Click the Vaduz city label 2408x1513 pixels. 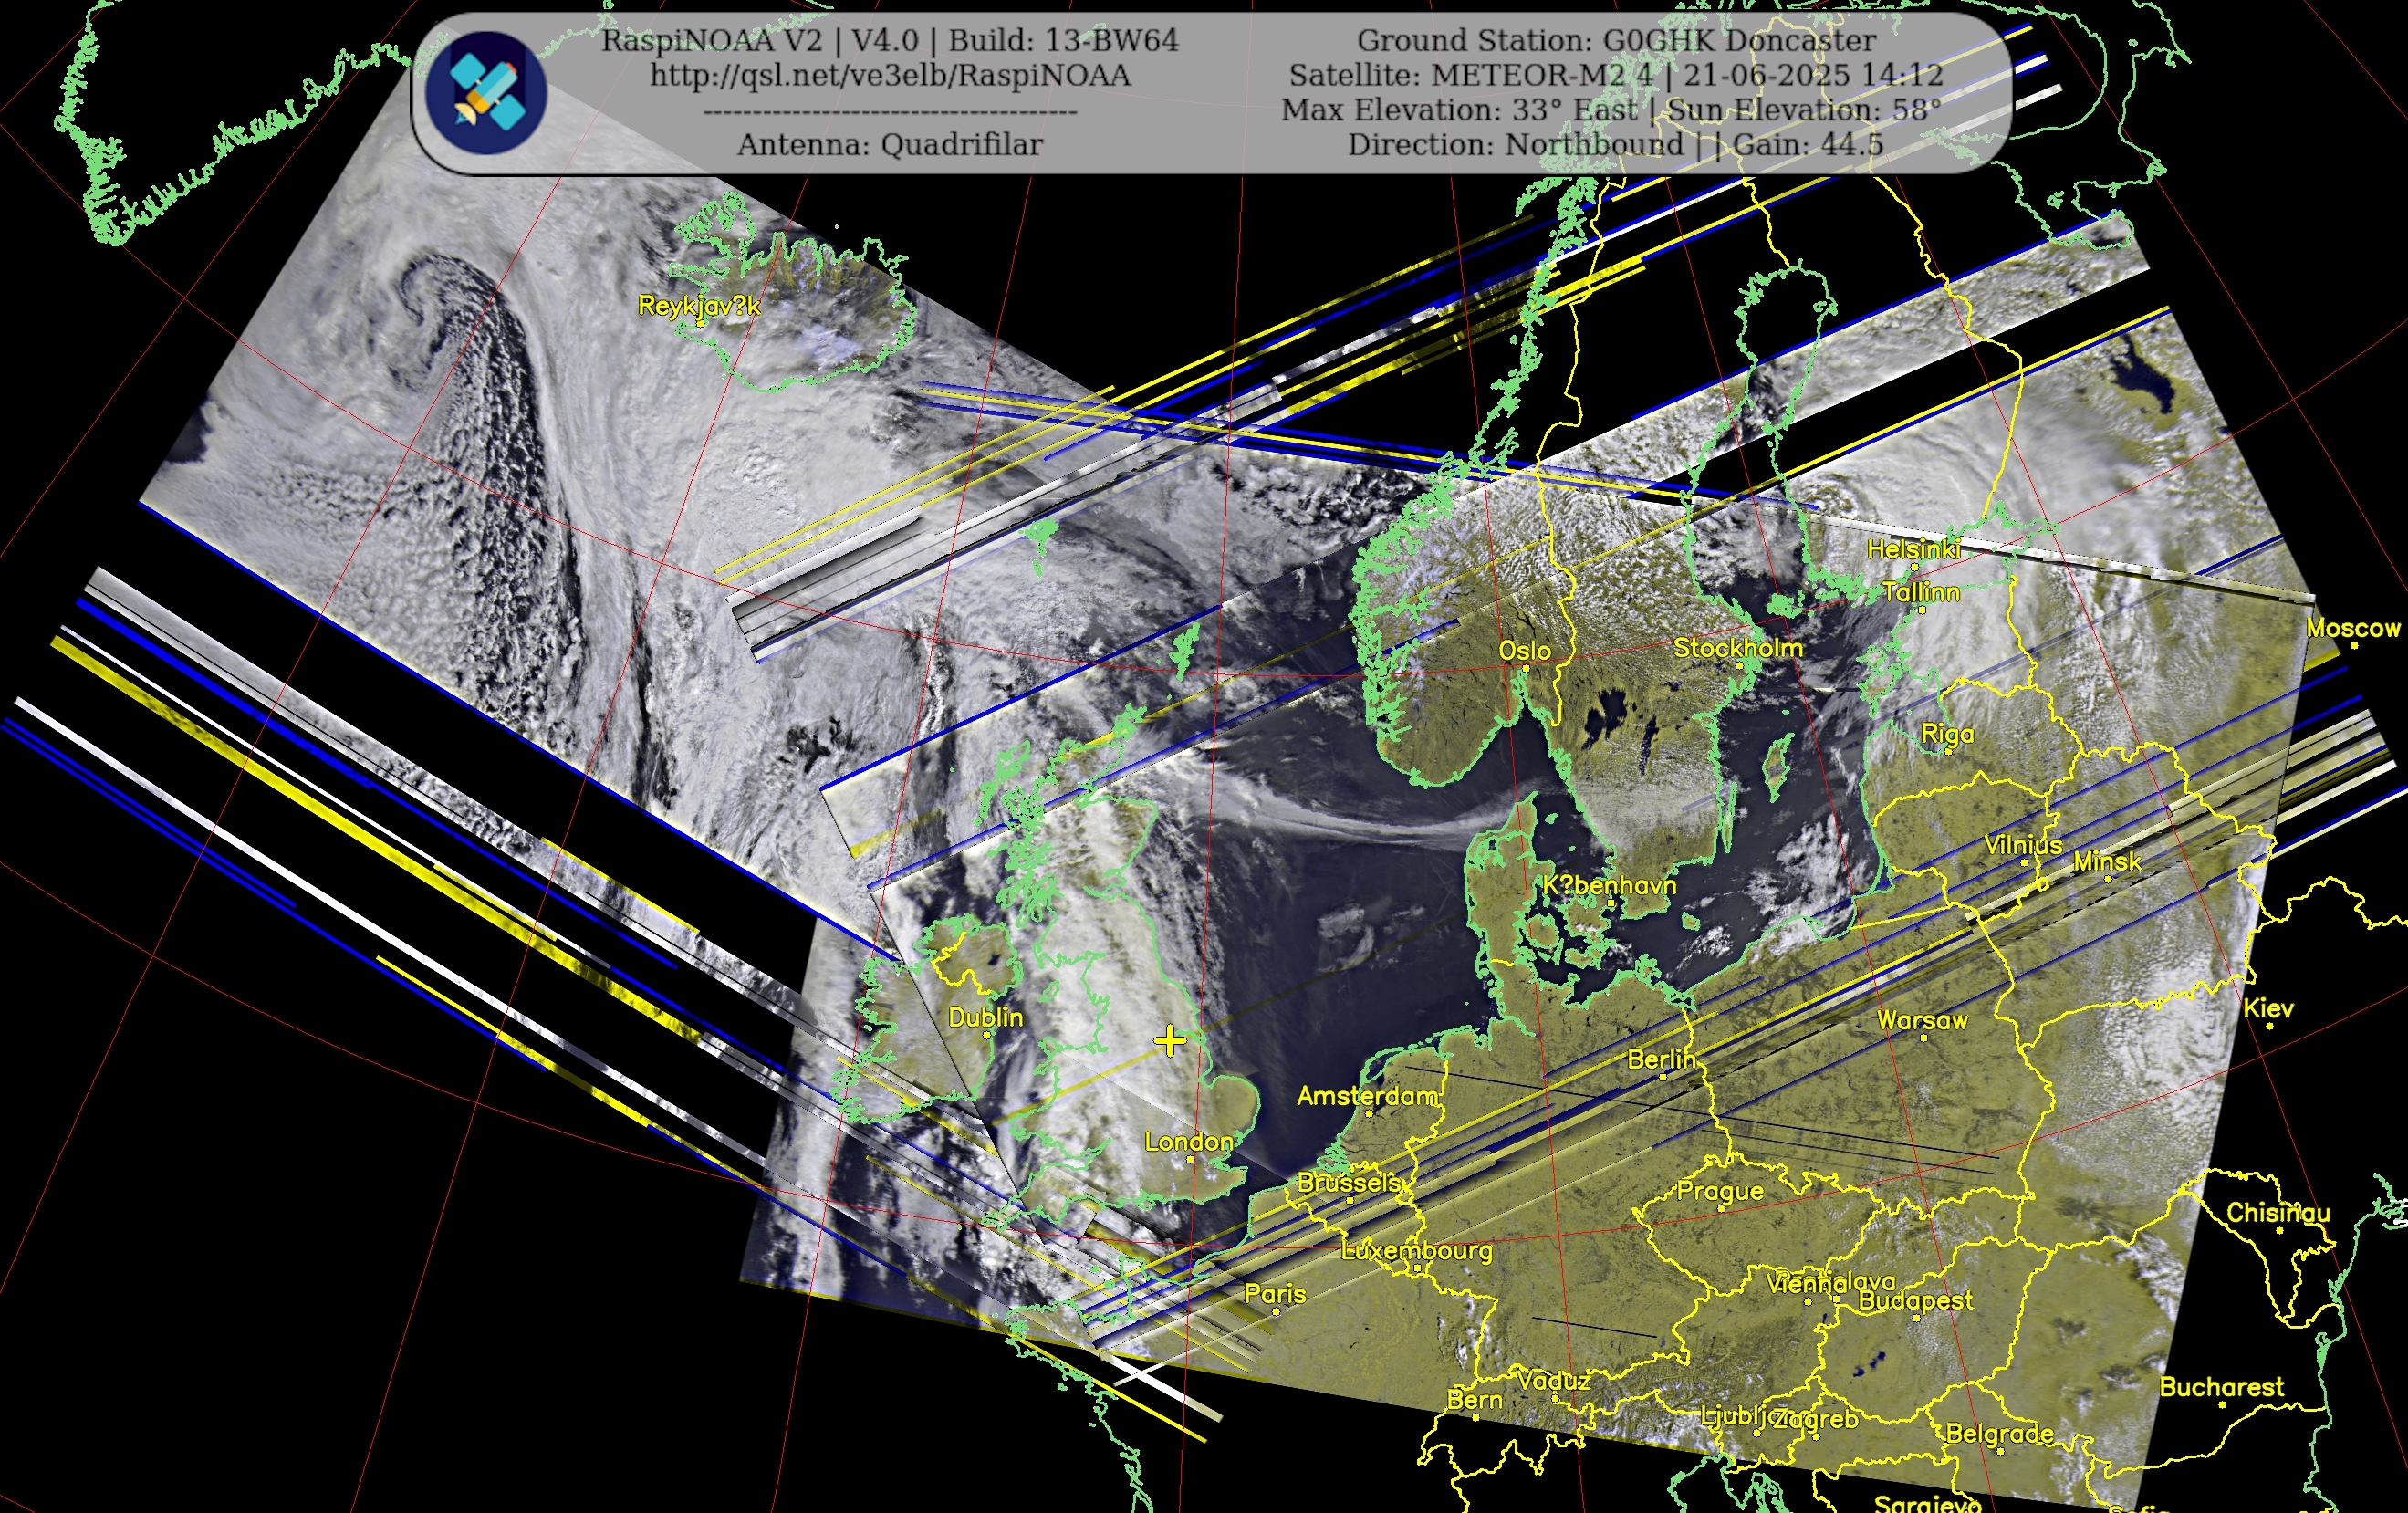pyautogui.click(x=1553, y=1380)
